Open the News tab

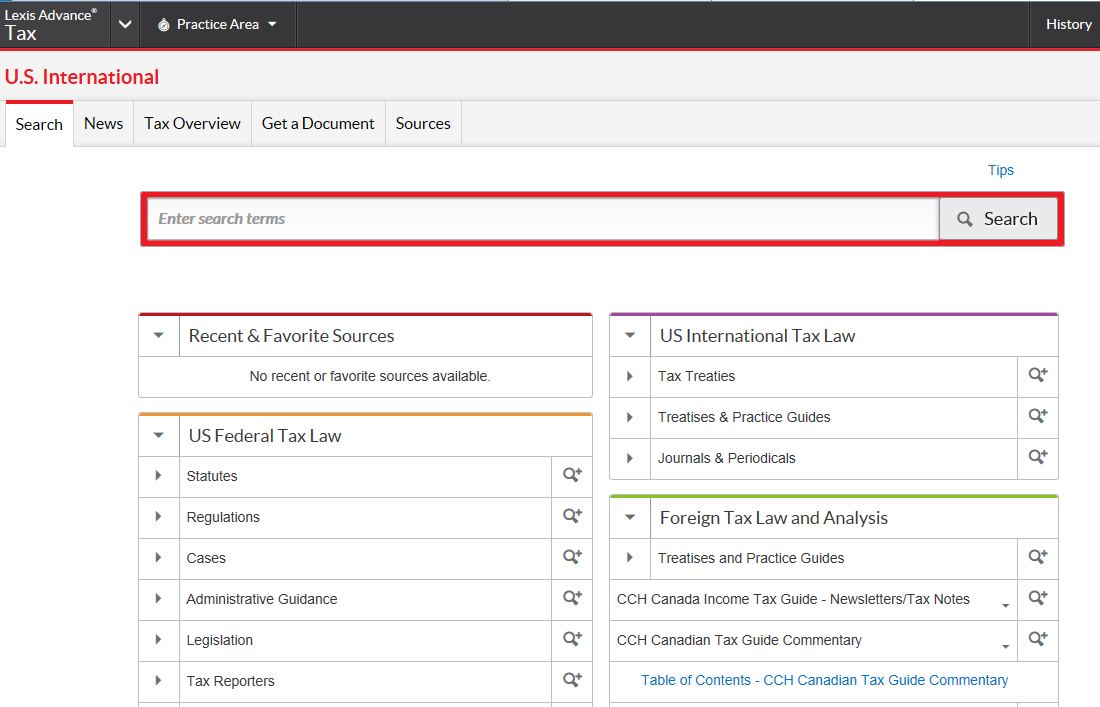pos(103,123)
